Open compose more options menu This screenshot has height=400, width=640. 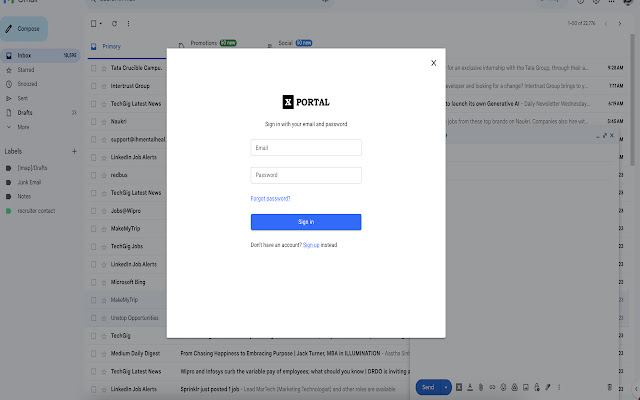click(x=559, y=387)
